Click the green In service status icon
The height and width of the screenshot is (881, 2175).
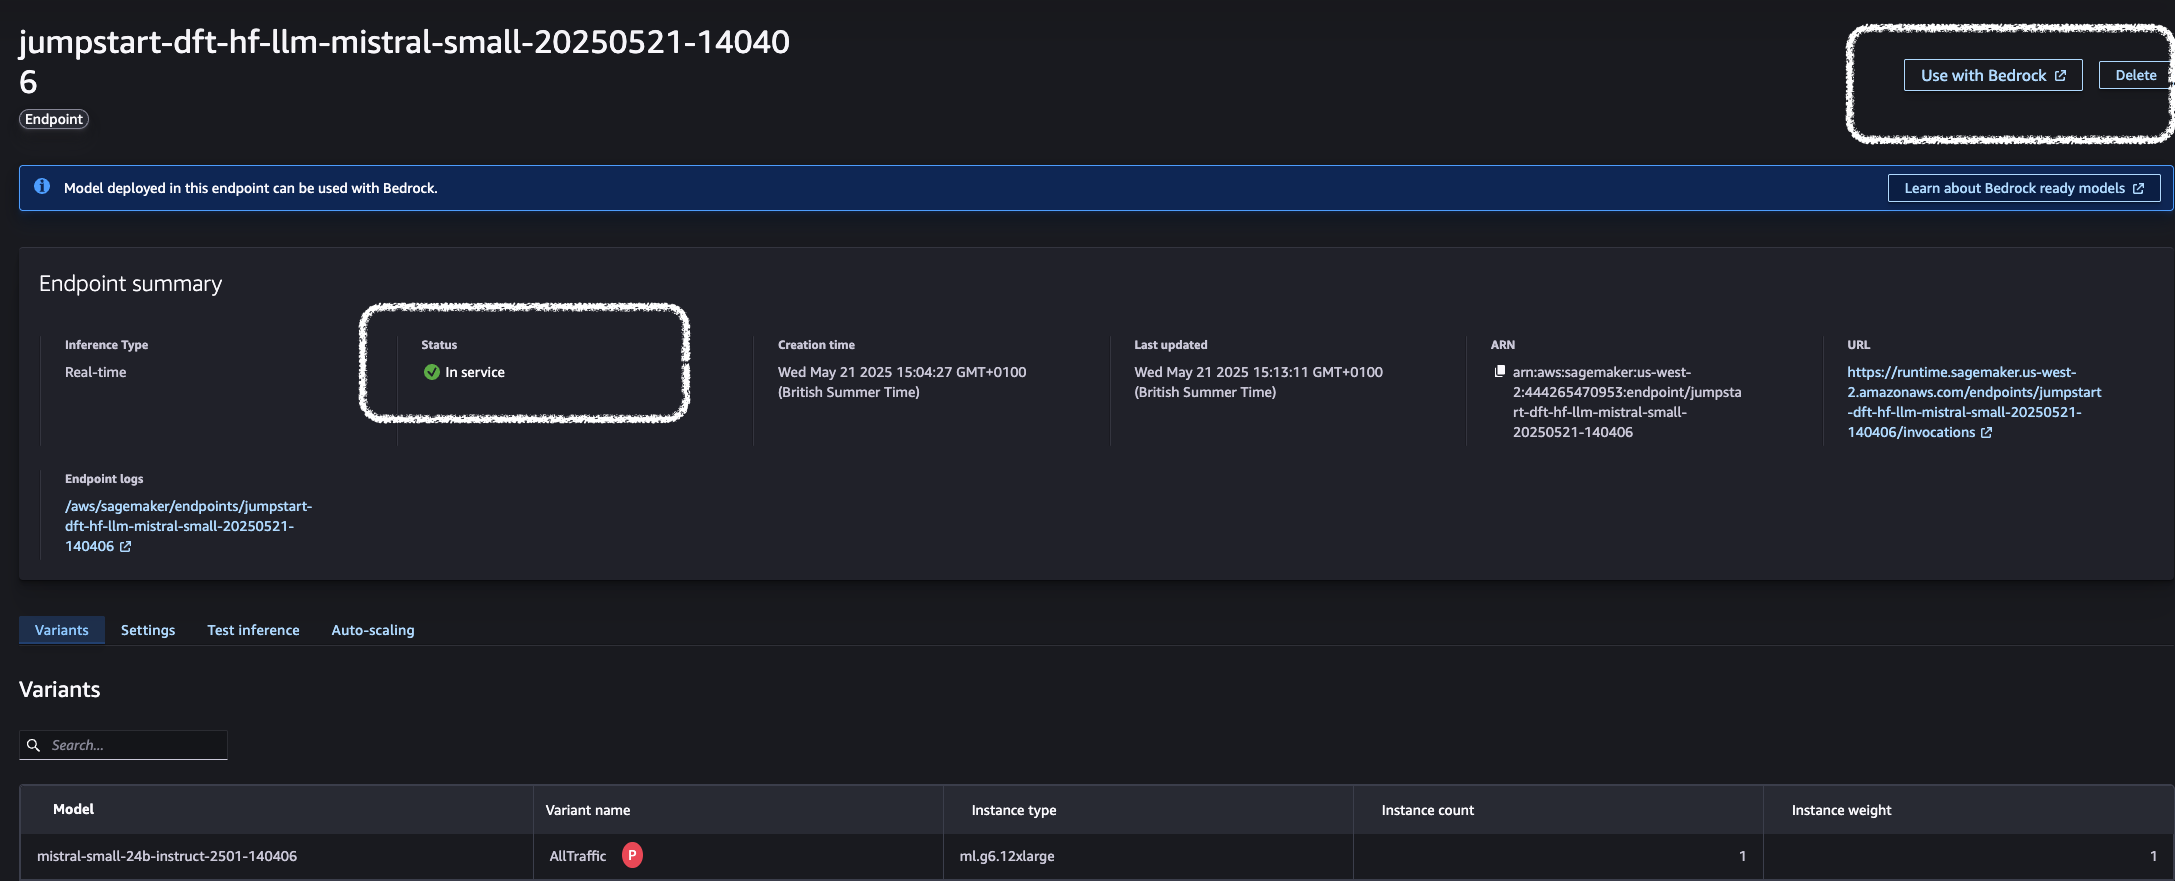[x=432, y=372]
